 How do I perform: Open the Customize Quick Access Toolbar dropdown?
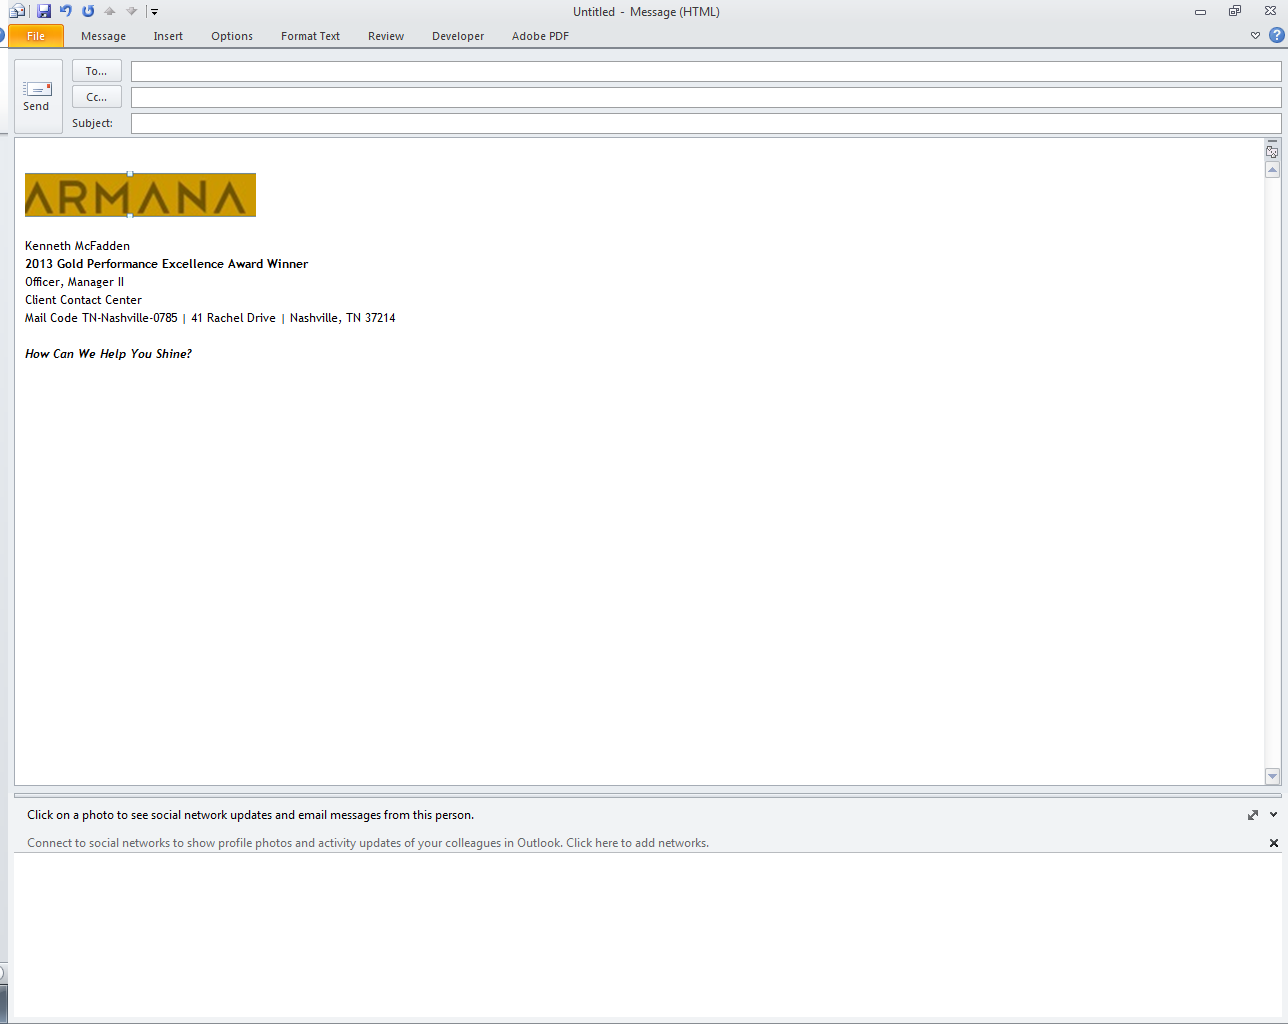(x=154, y=12)
